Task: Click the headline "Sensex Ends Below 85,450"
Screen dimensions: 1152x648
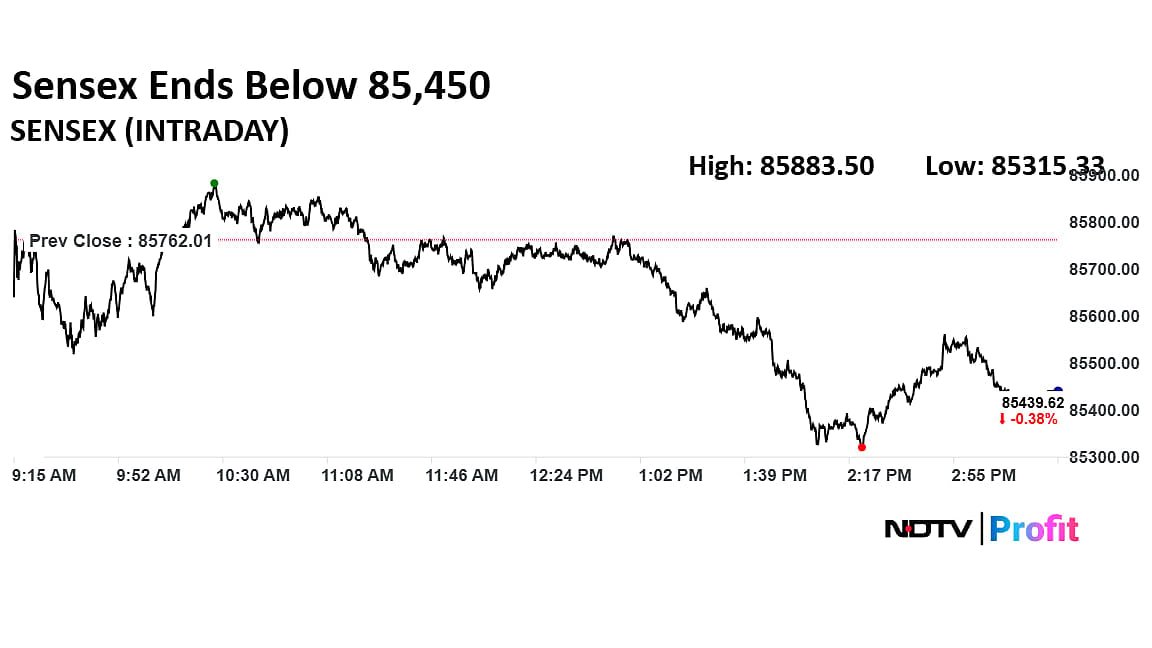Action: [250, 87]
